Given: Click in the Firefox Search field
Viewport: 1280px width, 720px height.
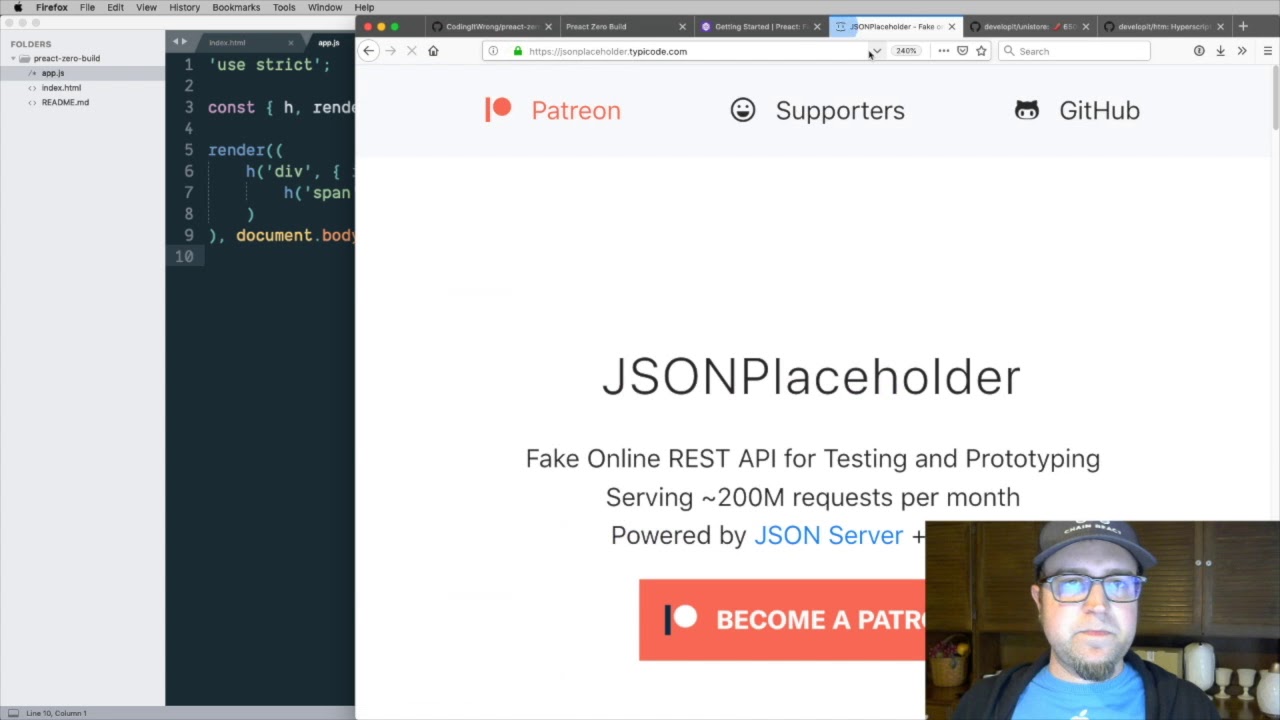Looking at the screenshot, I should (1075, 51).
